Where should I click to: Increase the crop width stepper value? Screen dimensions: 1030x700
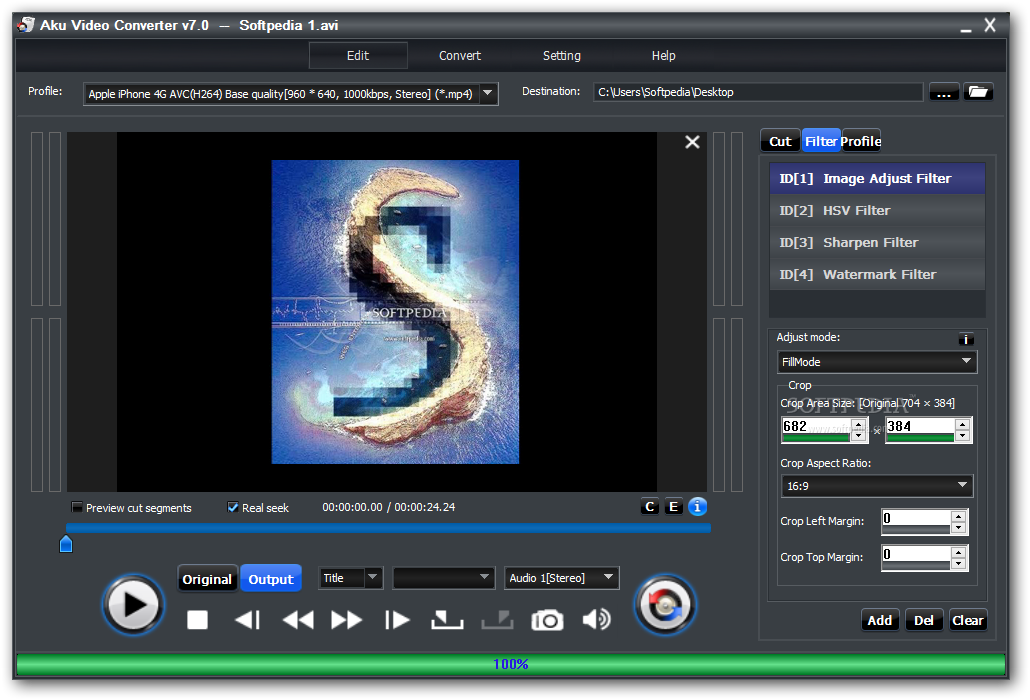(859, 425)
